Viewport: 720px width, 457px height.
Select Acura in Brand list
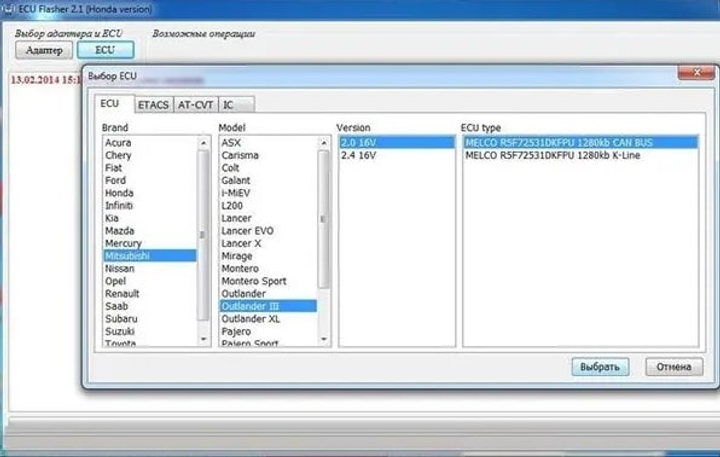(x=150, y=143)
